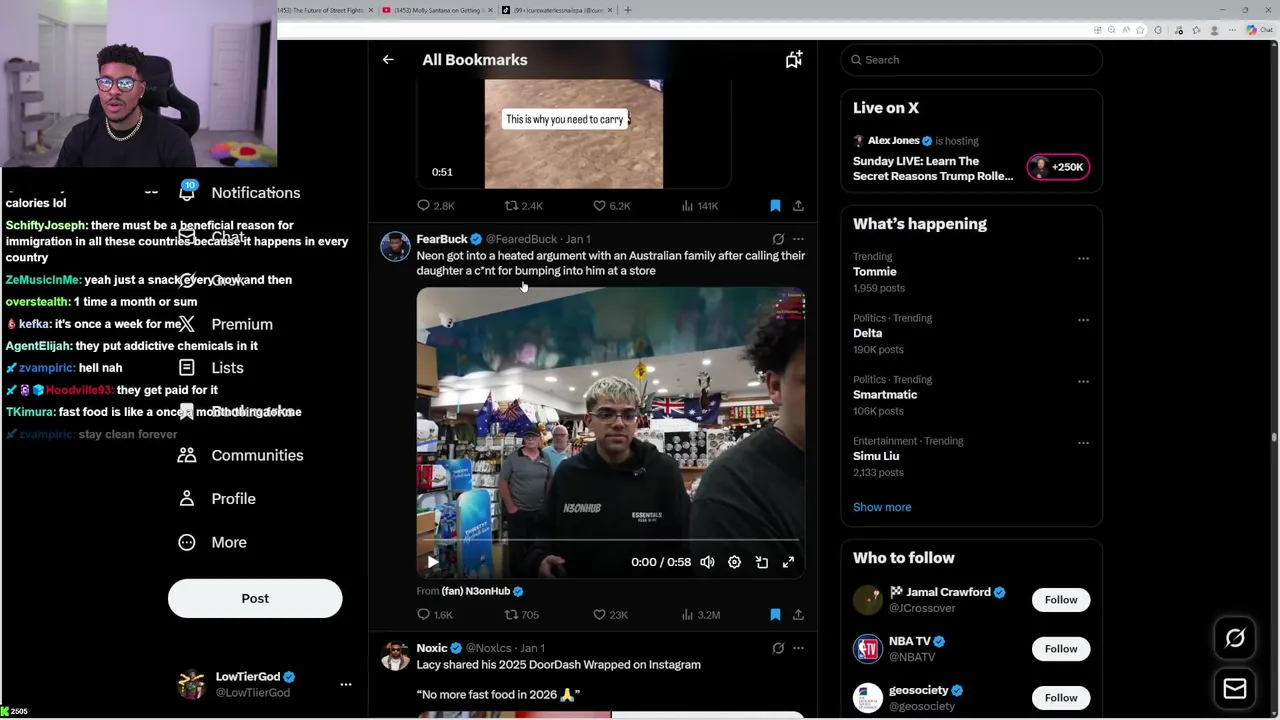Enter fullscreen on the video

(788, 562)
